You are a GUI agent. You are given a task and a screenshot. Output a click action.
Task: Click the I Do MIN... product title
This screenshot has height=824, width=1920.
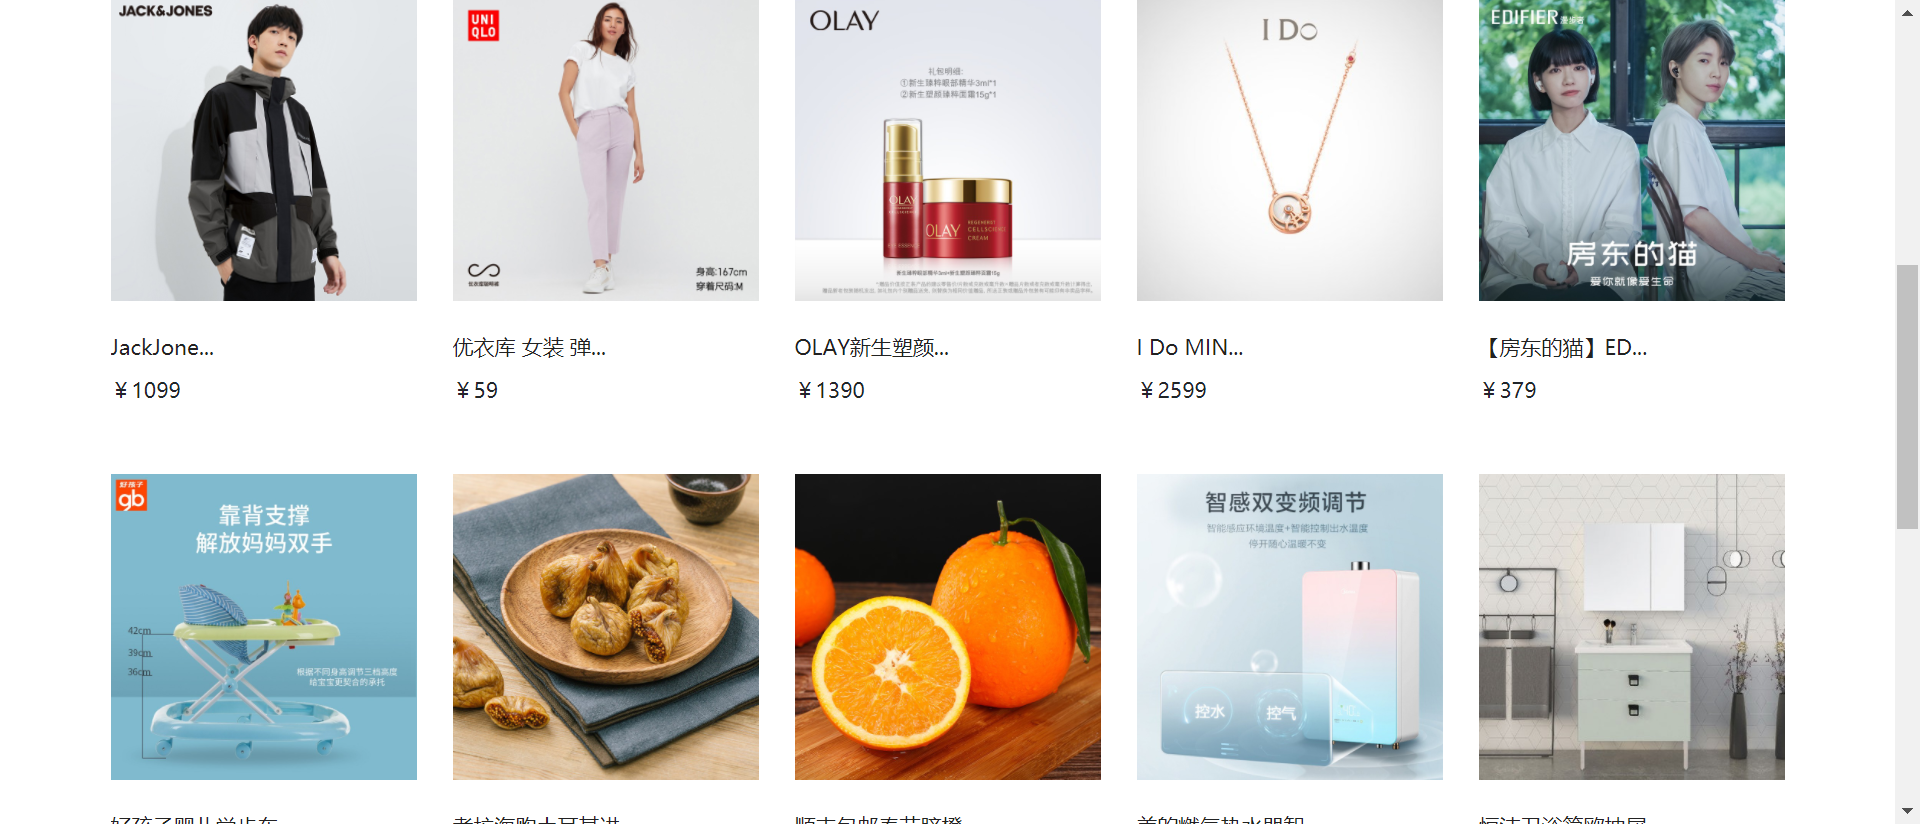(x=1190, y=348)
